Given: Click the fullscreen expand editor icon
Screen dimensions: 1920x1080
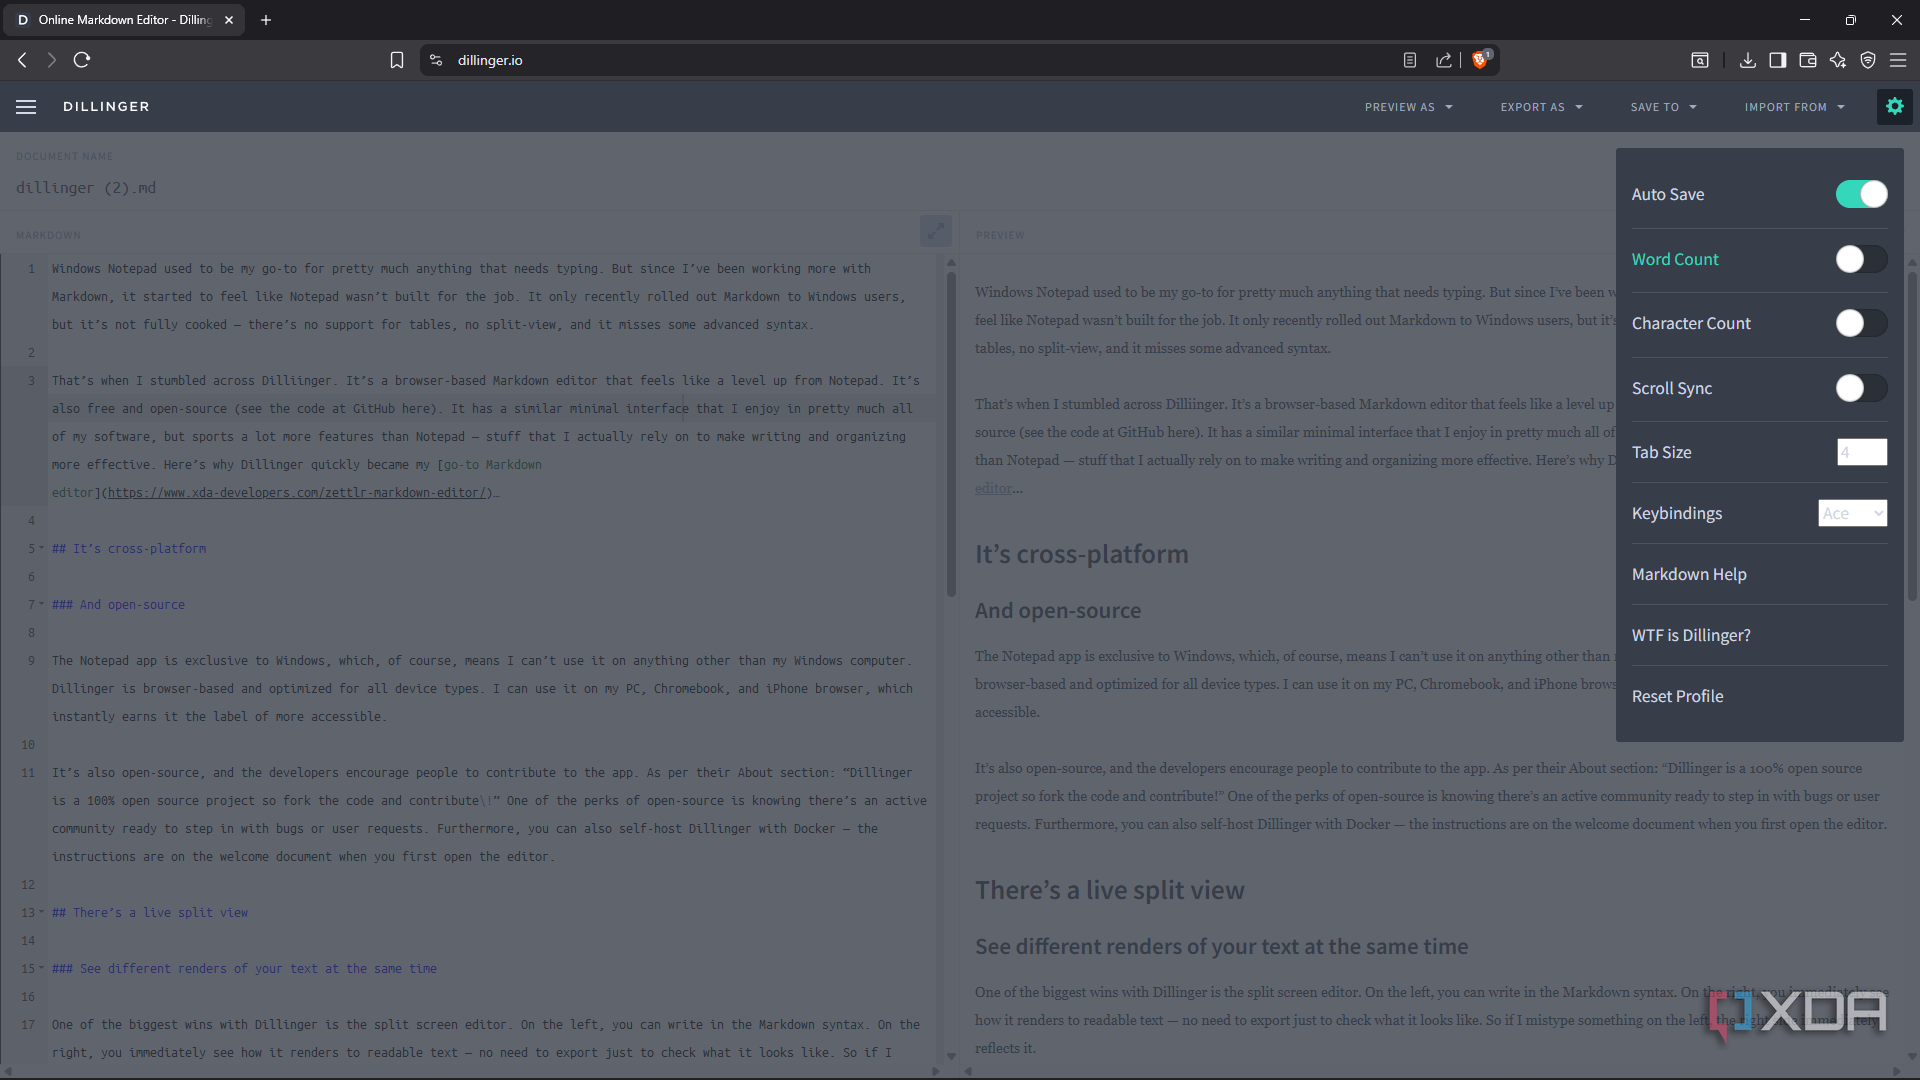Looking at the screenshot, I should click(x=935, y=231).
